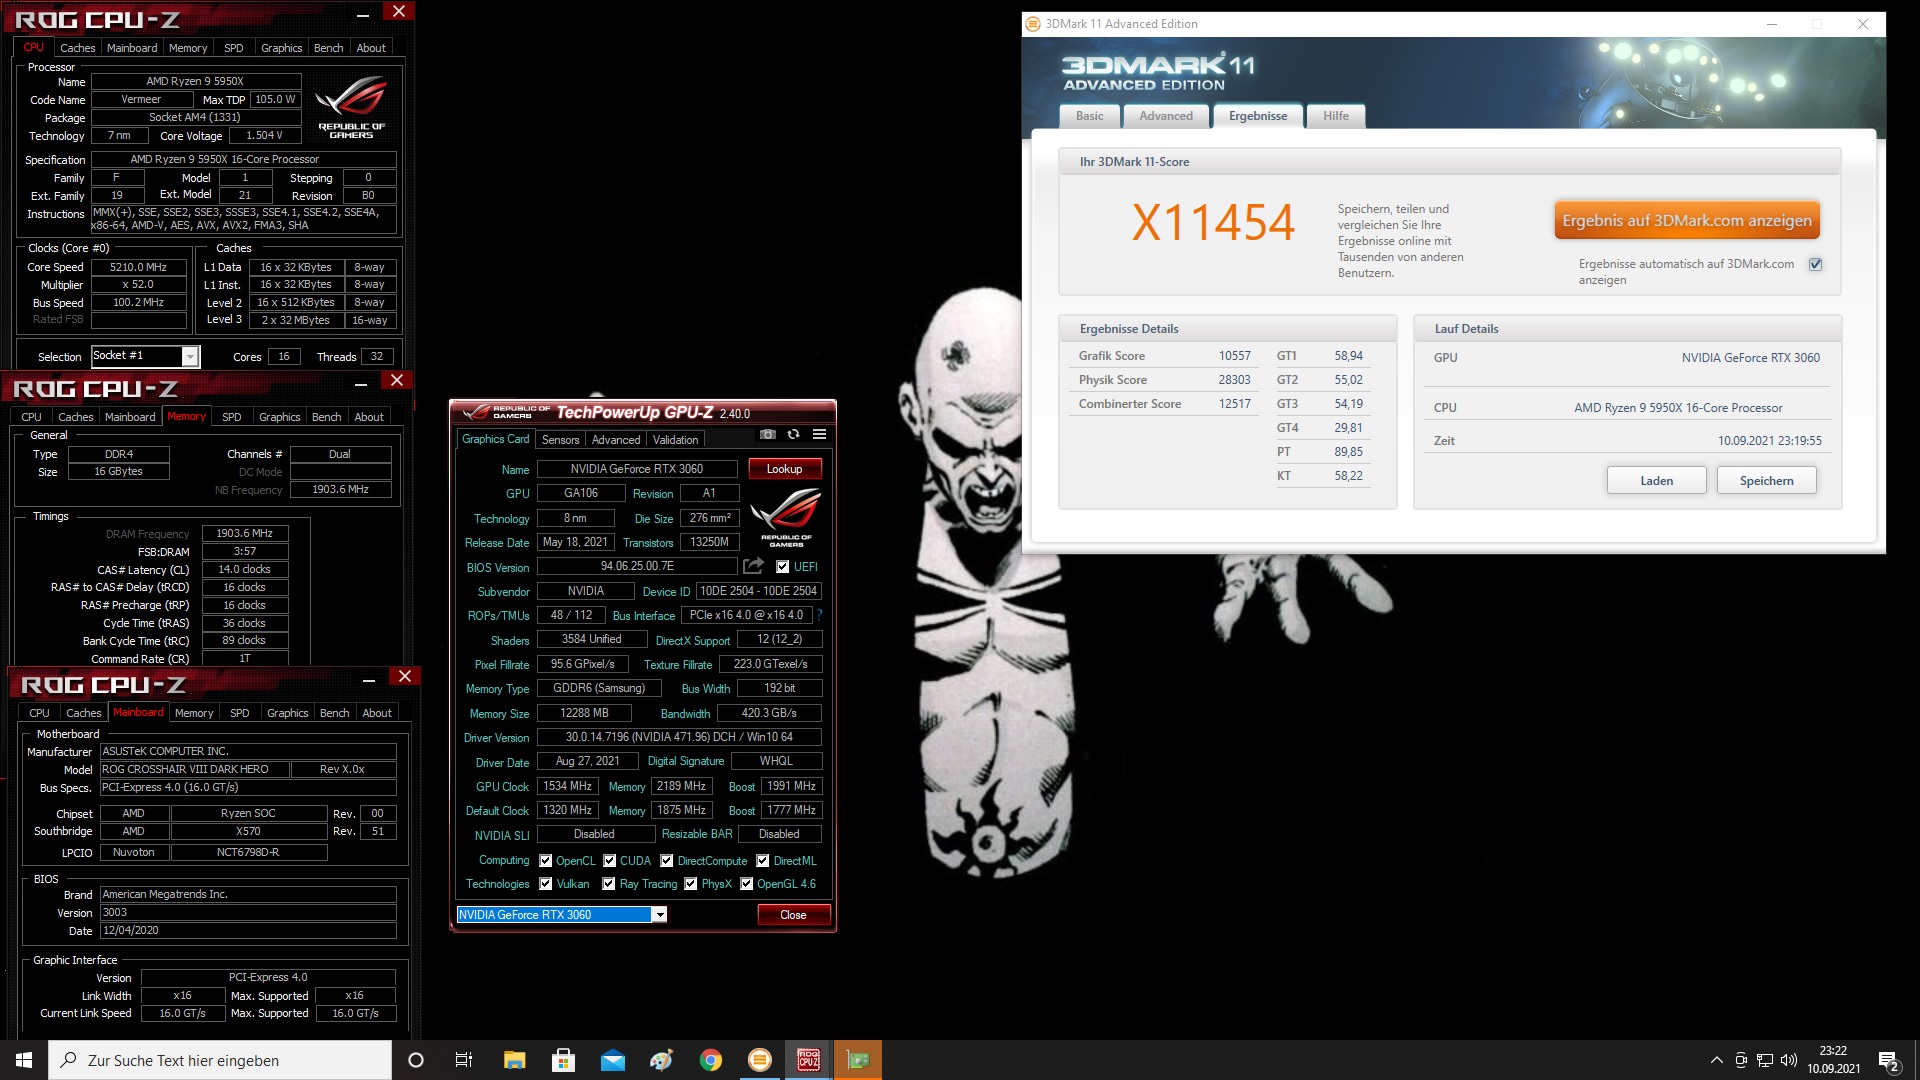1920x1080 pixels.
Task: Show hidden system tray icons
Action: [x=1716, y=1060]
